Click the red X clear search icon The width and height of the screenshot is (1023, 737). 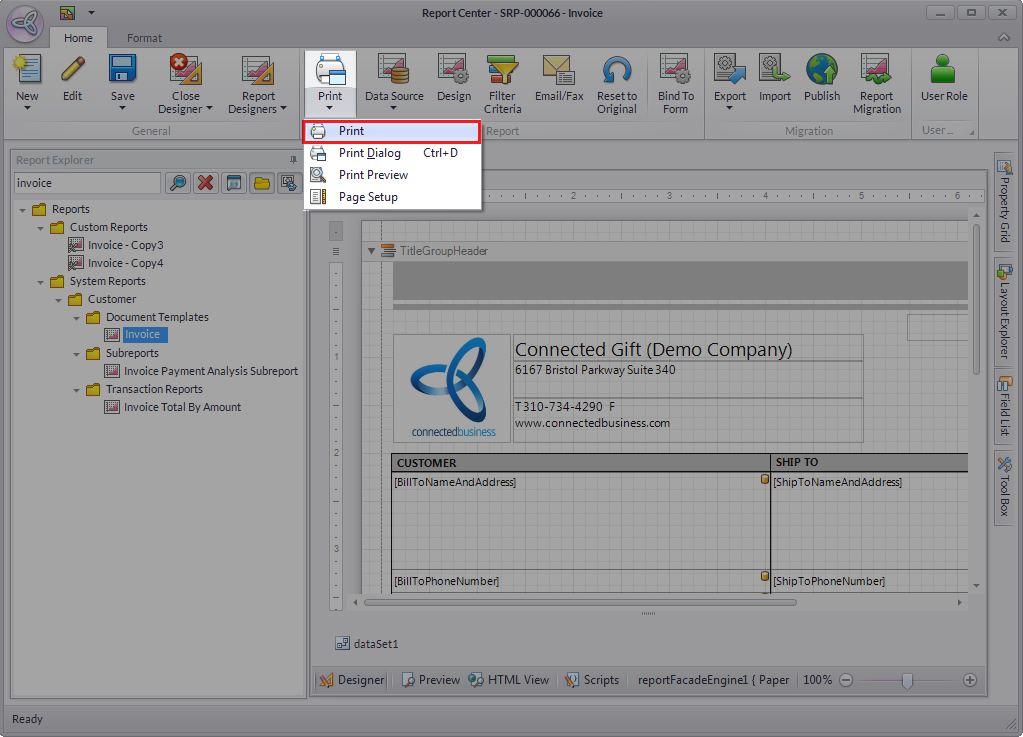pyautogui.click(x=205, y=183)
